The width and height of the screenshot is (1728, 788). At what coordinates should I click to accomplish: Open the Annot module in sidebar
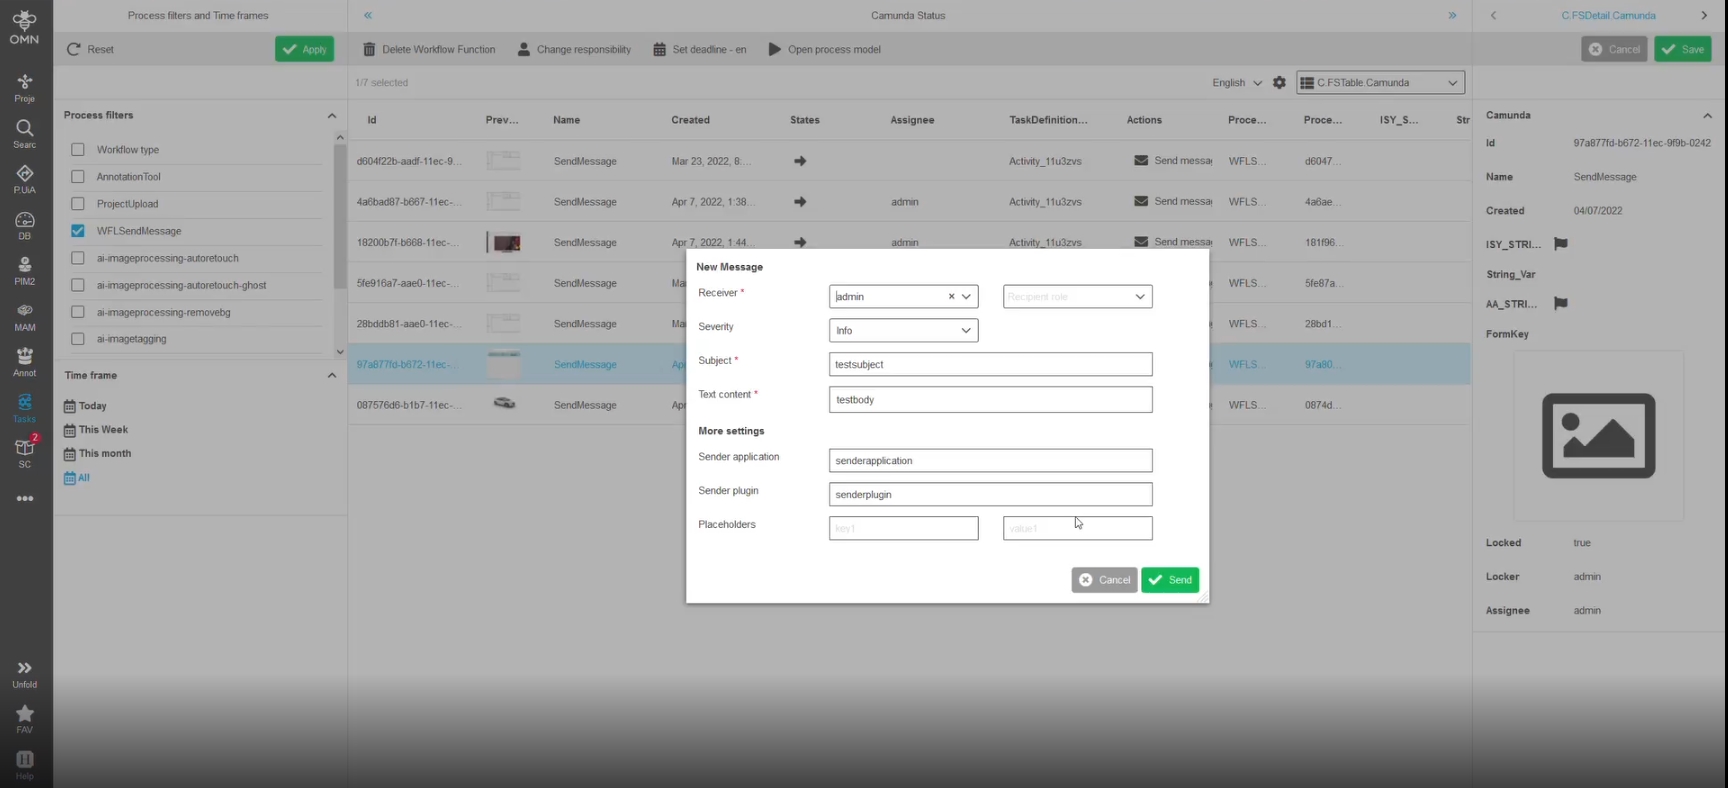(x=24, y=361)
